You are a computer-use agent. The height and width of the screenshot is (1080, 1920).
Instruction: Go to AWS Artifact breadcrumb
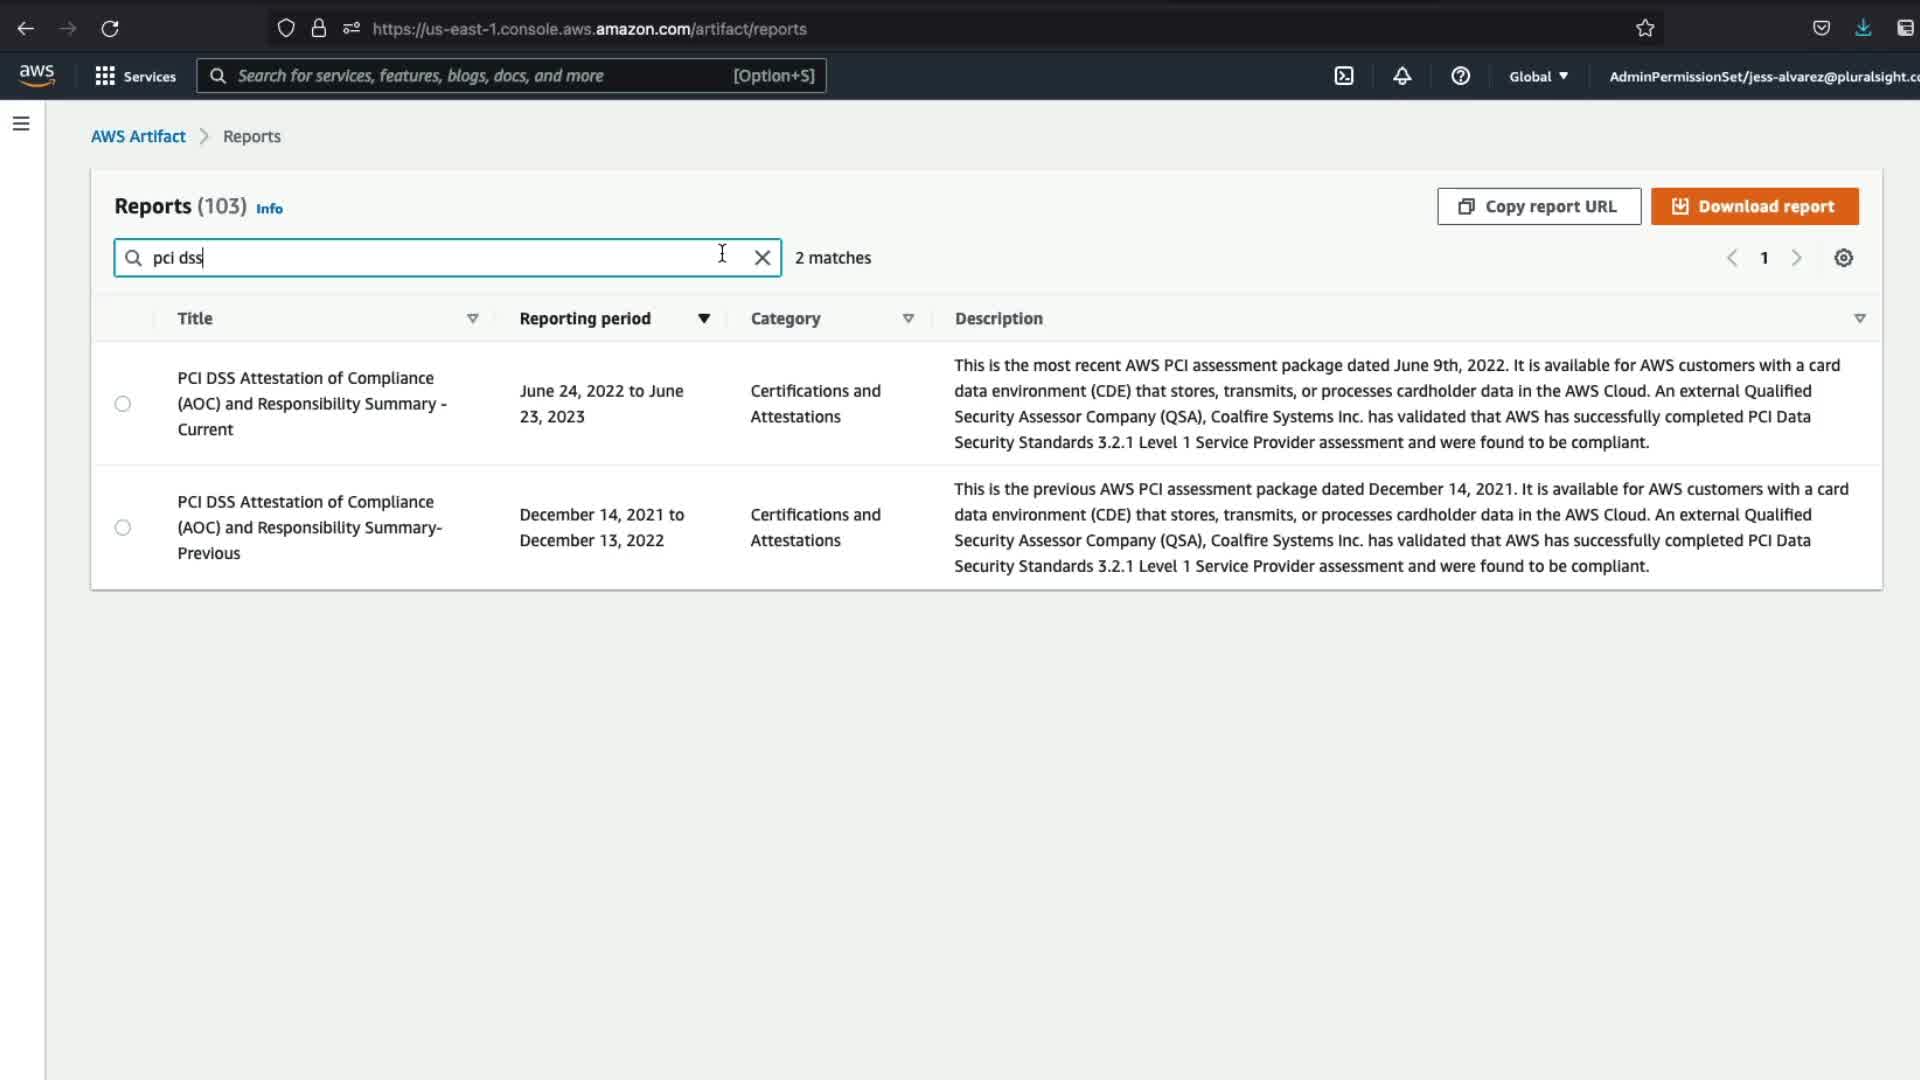coord(138,137)
